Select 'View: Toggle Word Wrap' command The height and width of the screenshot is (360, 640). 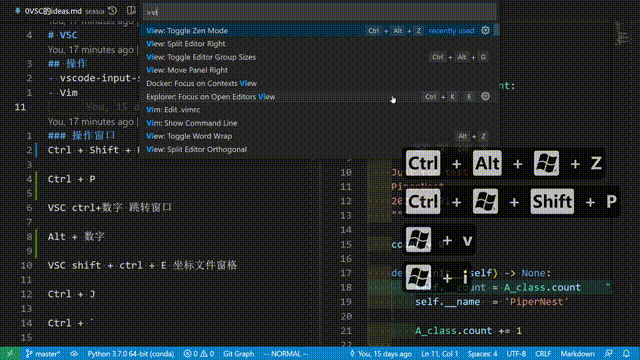point(319,136)
